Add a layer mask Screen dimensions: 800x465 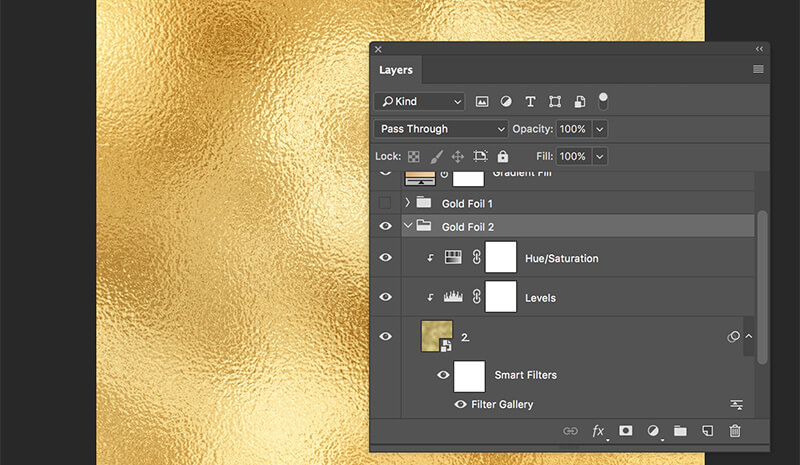(x=626, y=431)
